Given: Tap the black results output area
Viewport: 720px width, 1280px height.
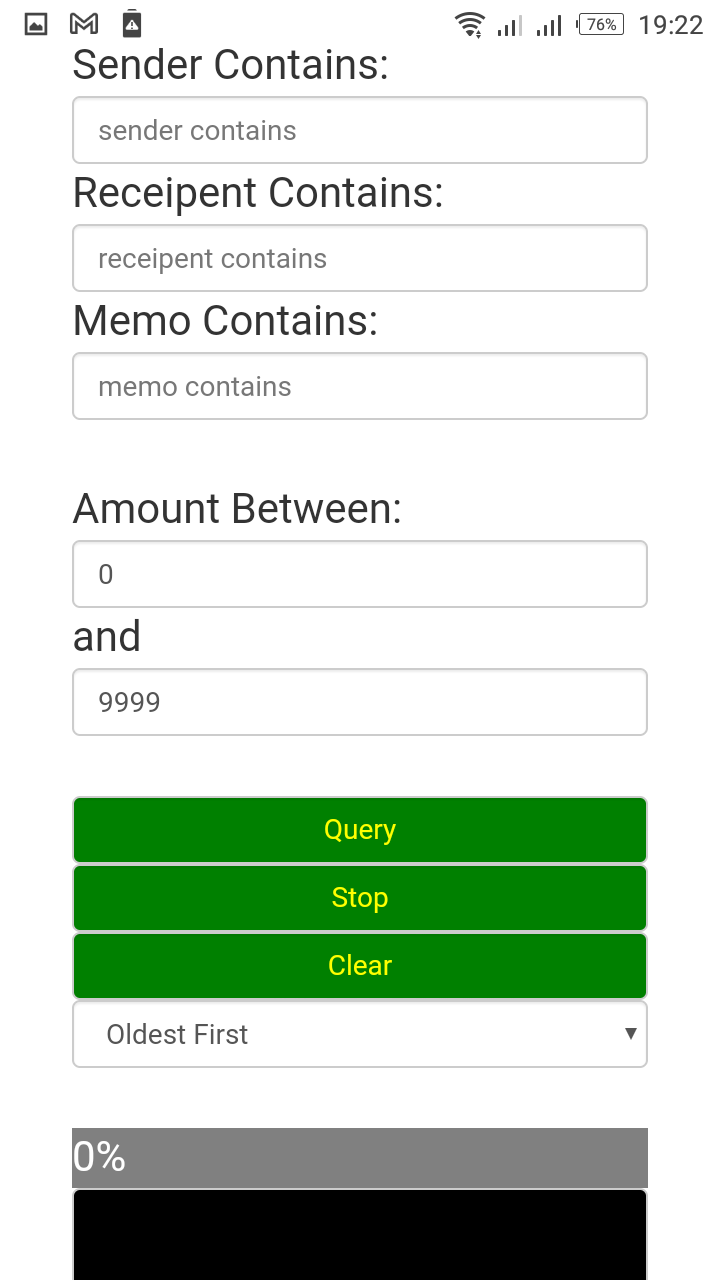Looking at the screenshot, I should (360, 1234).
